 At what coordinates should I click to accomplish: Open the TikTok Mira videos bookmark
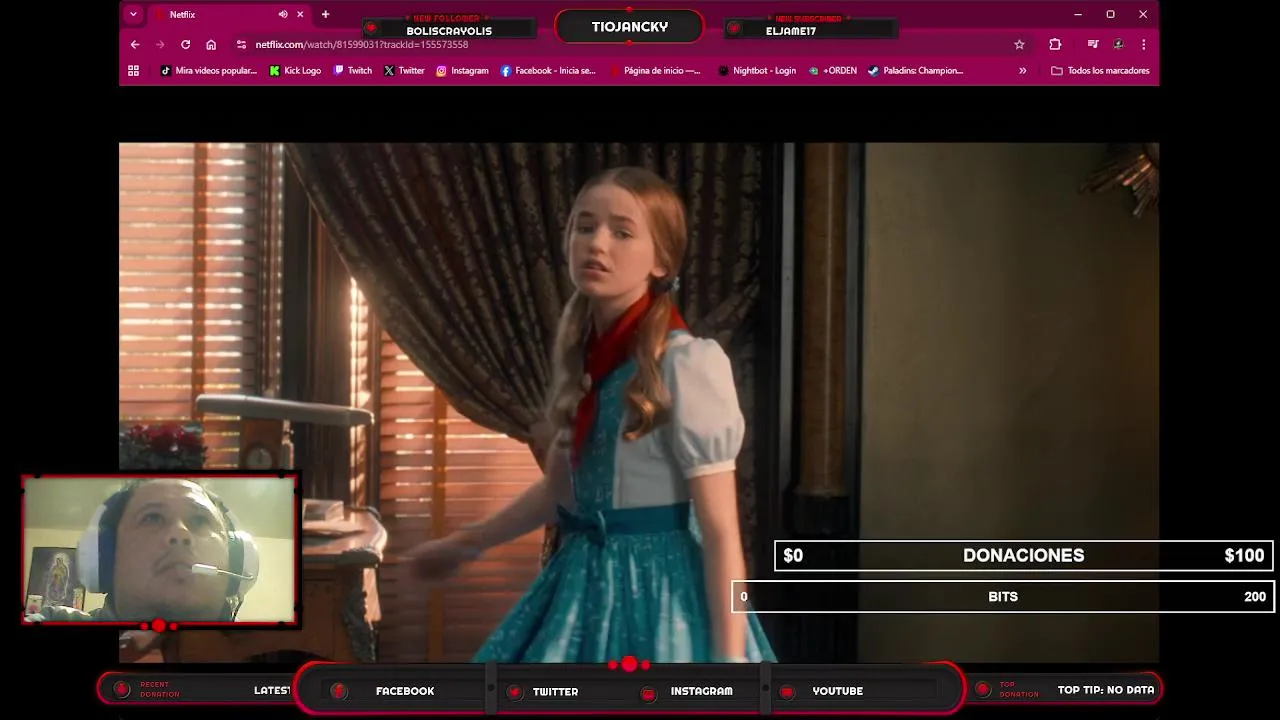point(209,70)
